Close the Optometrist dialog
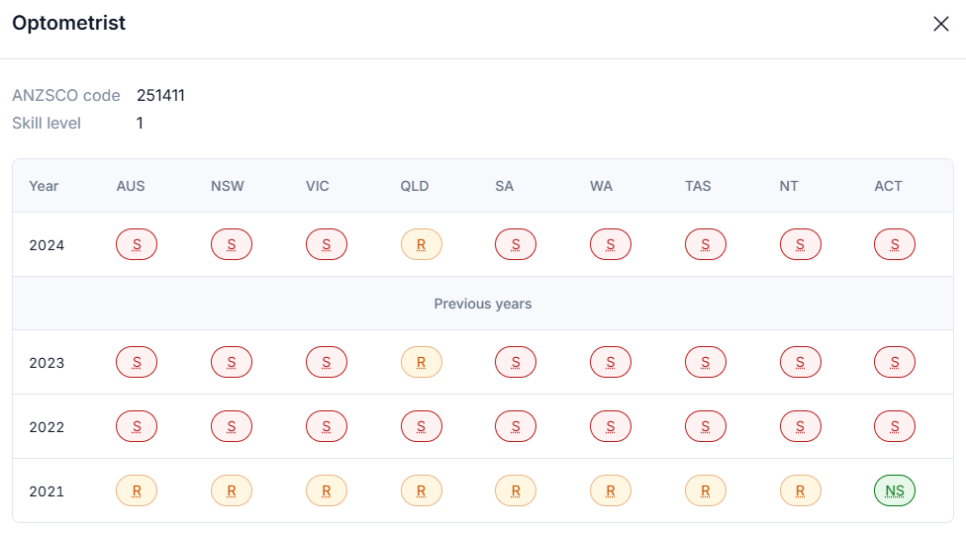This screenshot has width=966, height=533. (x=940, y=24)
